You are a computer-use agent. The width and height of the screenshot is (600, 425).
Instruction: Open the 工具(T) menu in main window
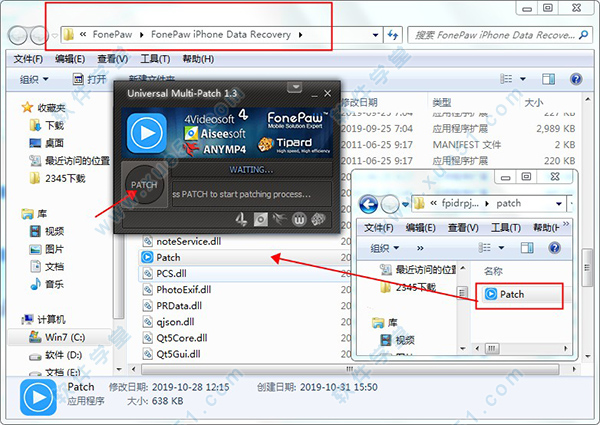pyautogui.click(x=155, y=59)
